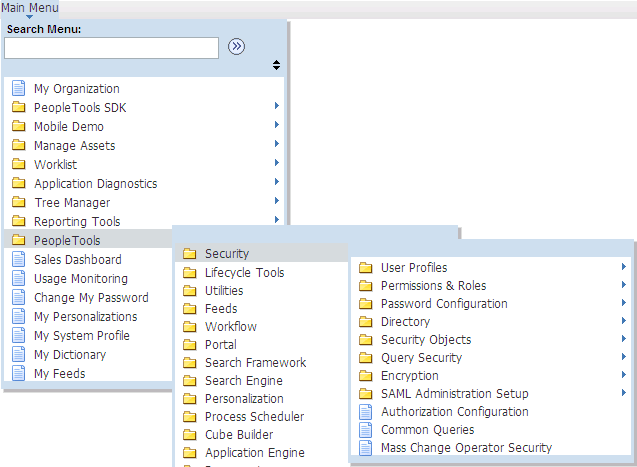The height and width of the screenshot is (467, 637).
Task: Expand the Password Configuration submenu arrow
Action: click(624, 303)
